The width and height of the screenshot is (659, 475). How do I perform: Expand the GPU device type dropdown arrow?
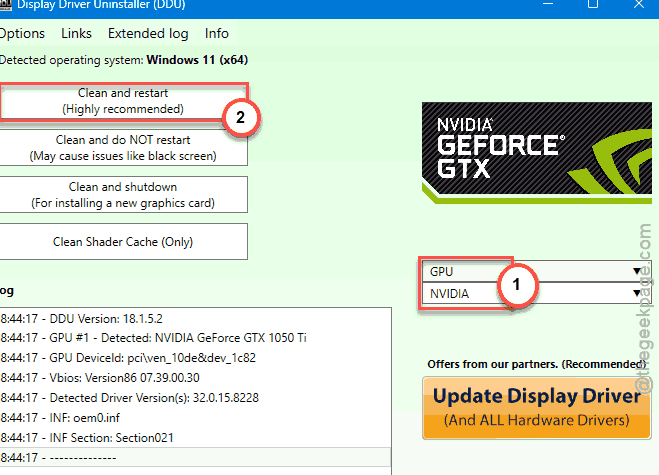[x=637, y=271]
